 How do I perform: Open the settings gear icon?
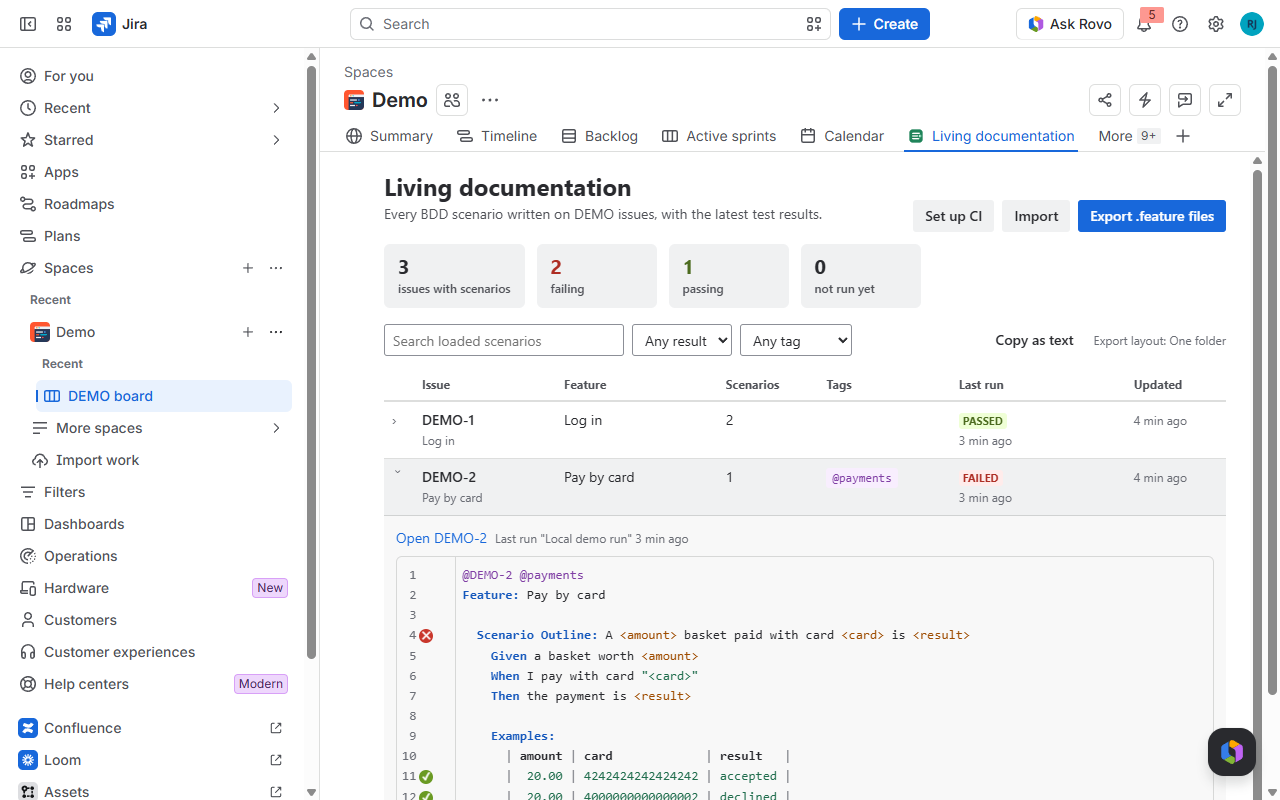pyautogui.click(x=1216, y=24)
